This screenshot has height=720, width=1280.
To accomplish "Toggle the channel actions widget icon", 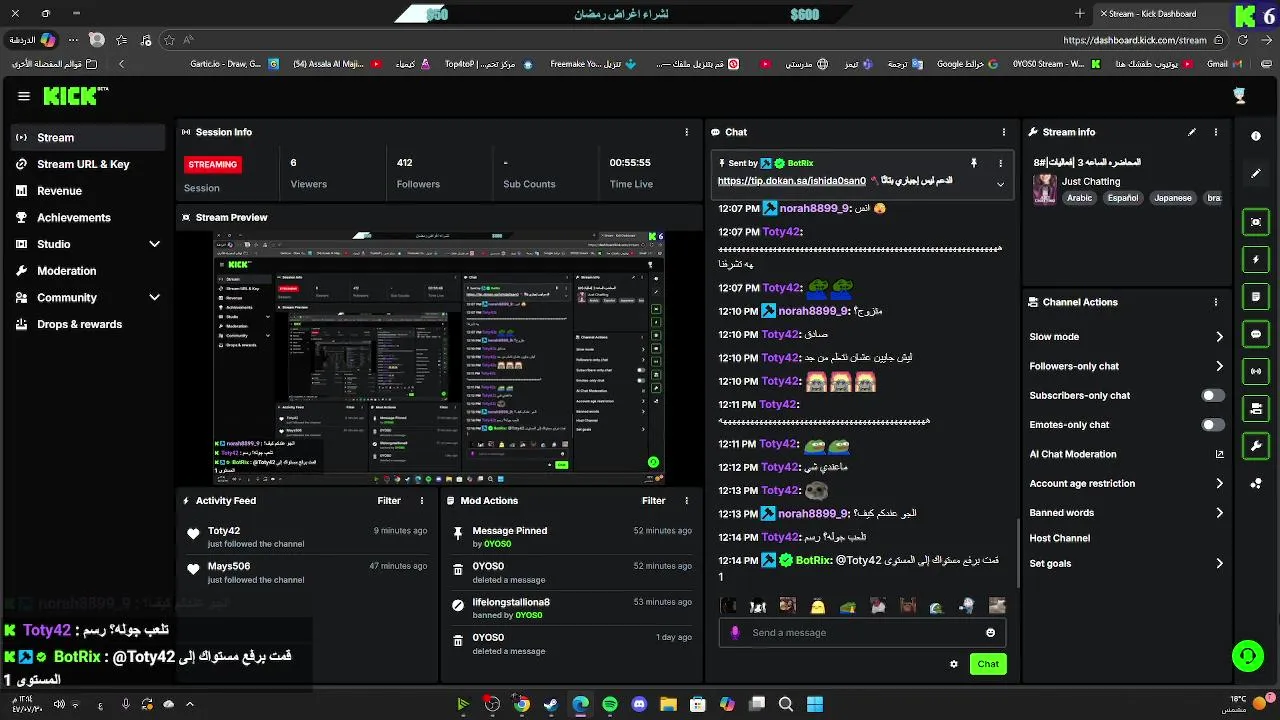I will click(1256, 408).
